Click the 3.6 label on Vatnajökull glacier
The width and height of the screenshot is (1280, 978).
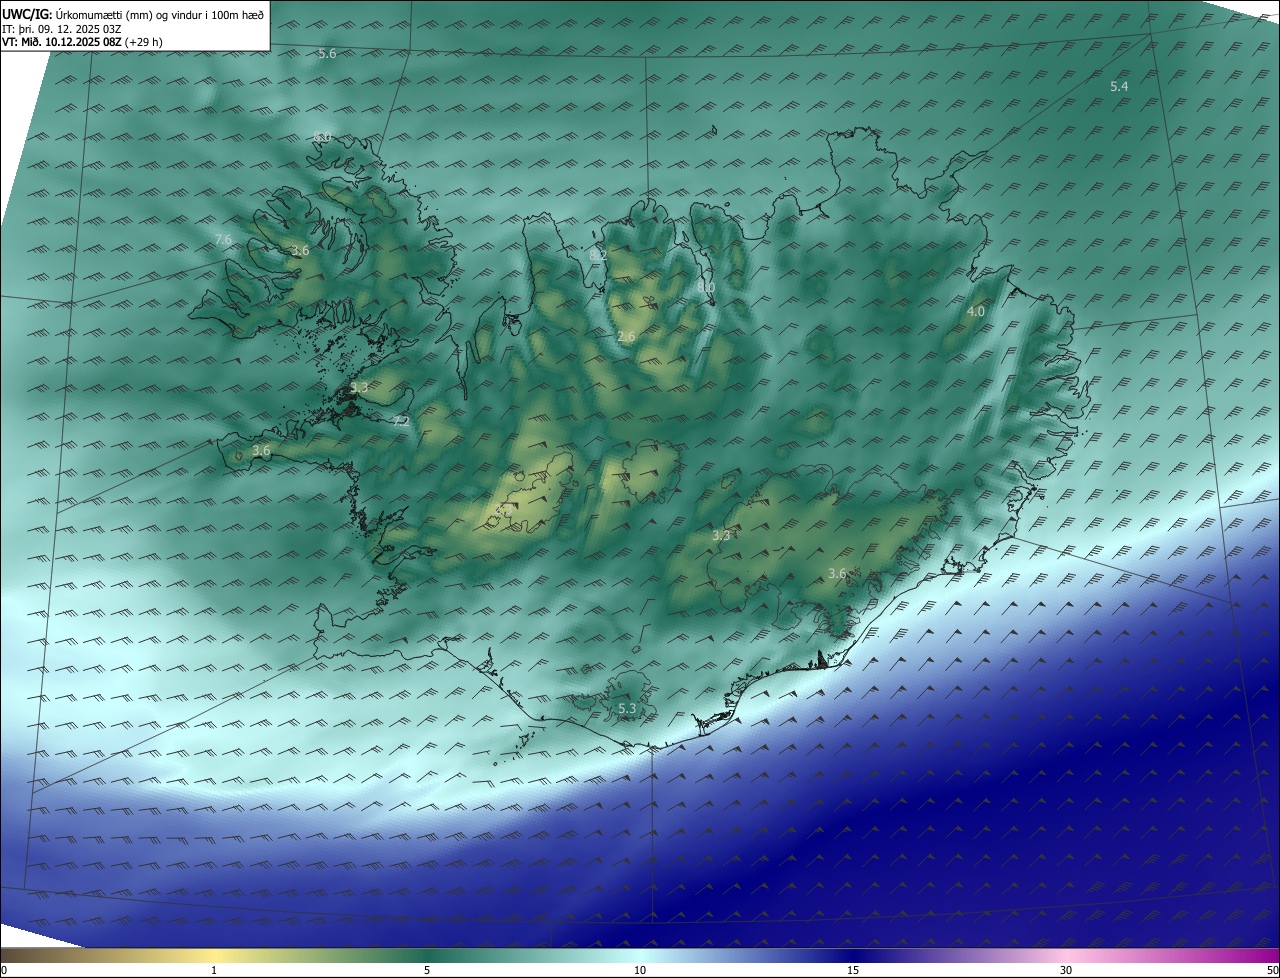[838, 574]
